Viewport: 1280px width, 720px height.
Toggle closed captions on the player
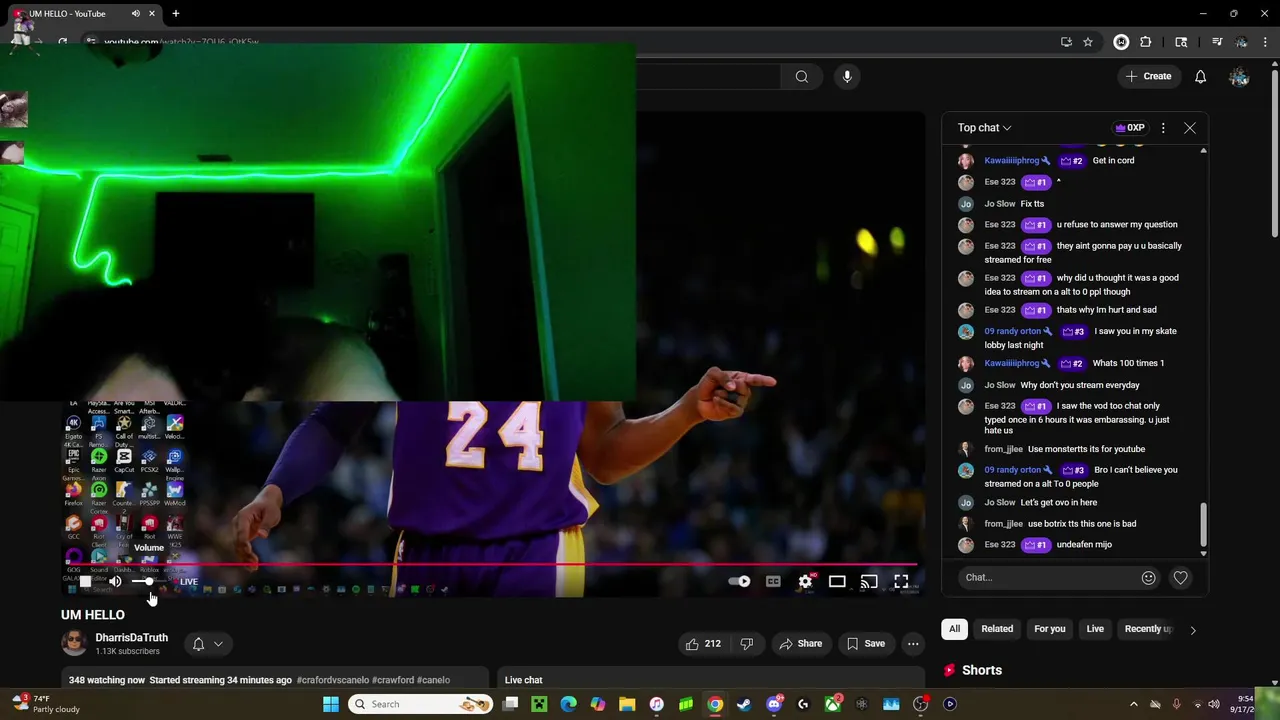(773, 581)
